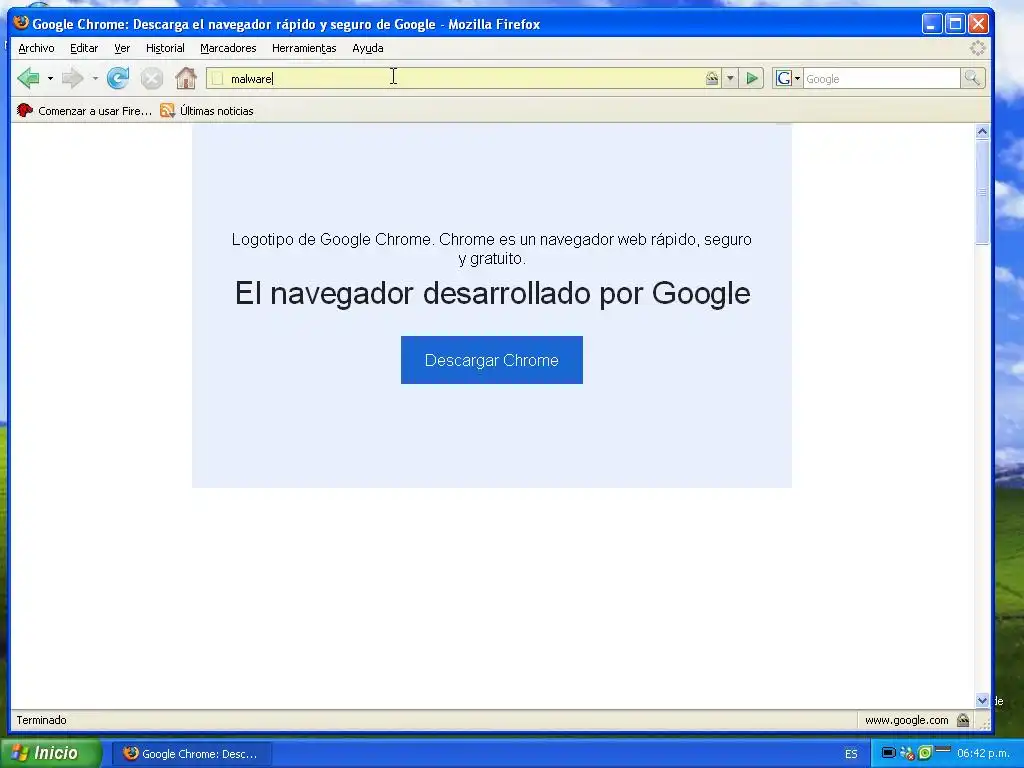Click in the address bar containing malware
Screen dimensions: 1024x768
(x=464, y=79)
